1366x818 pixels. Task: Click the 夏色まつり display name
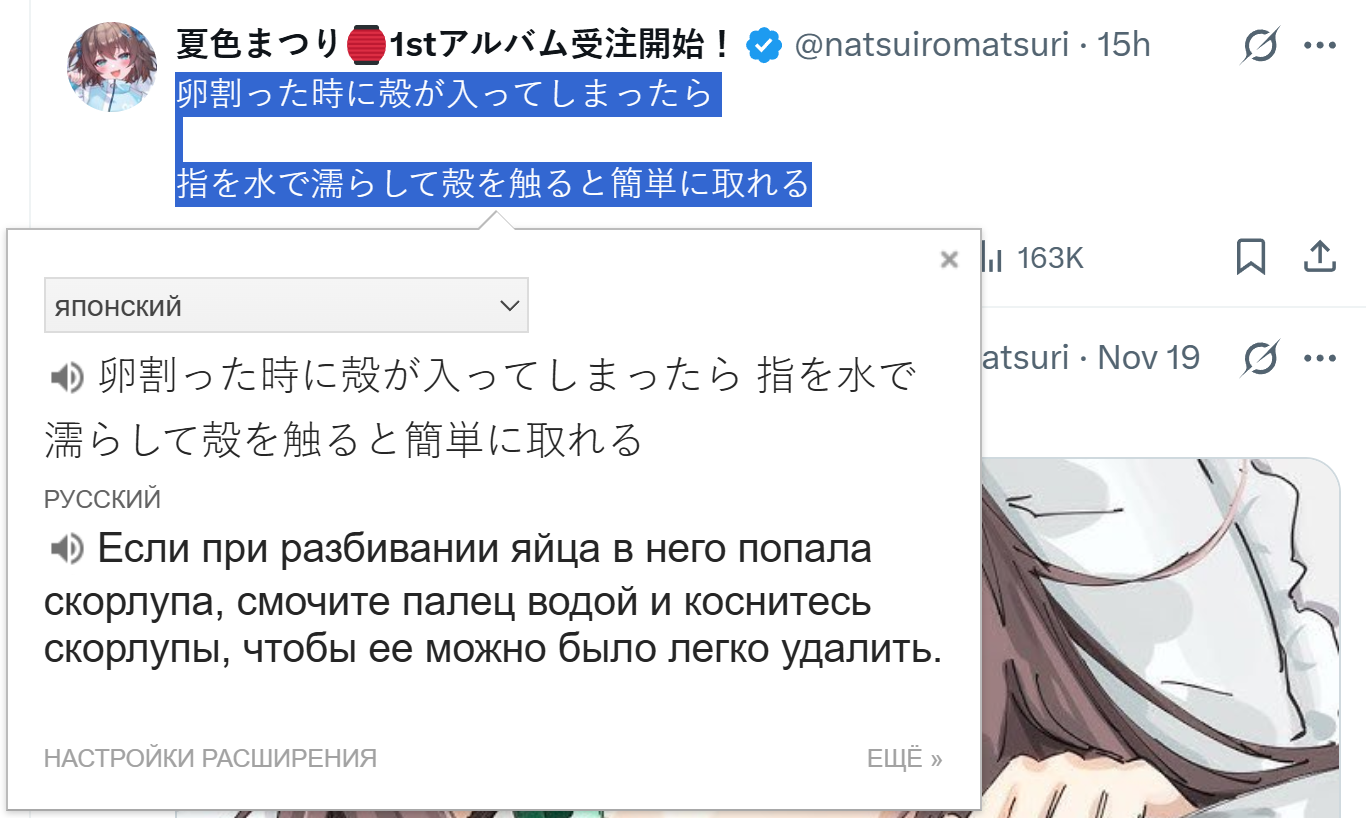tap(259, 44)
